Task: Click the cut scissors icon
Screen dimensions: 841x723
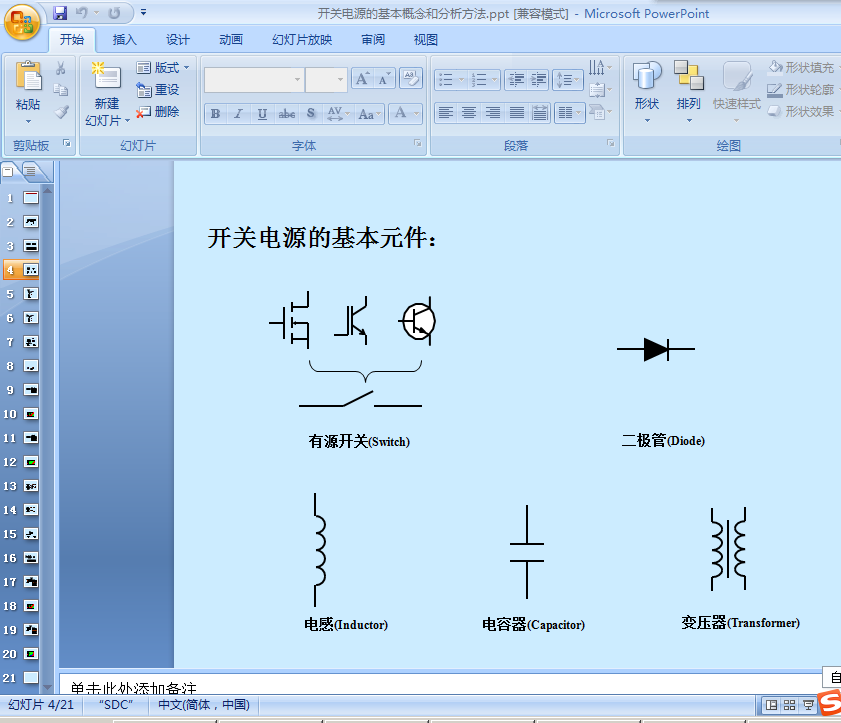Action: [x=61, y=68]
